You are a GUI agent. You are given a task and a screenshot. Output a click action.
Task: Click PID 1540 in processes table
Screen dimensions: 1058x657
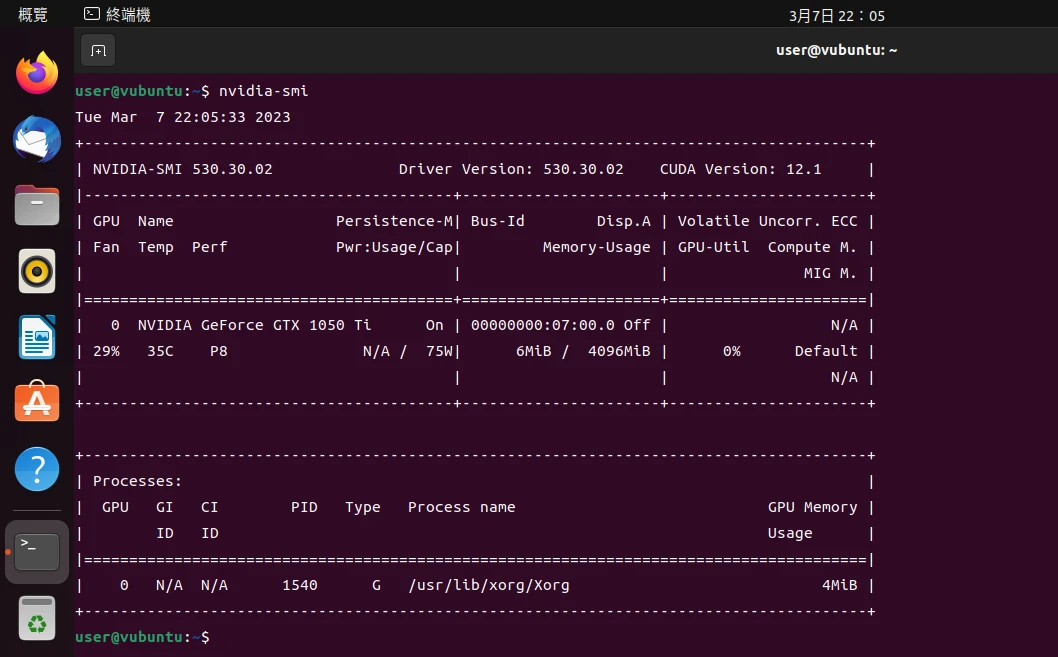[299, 585]
